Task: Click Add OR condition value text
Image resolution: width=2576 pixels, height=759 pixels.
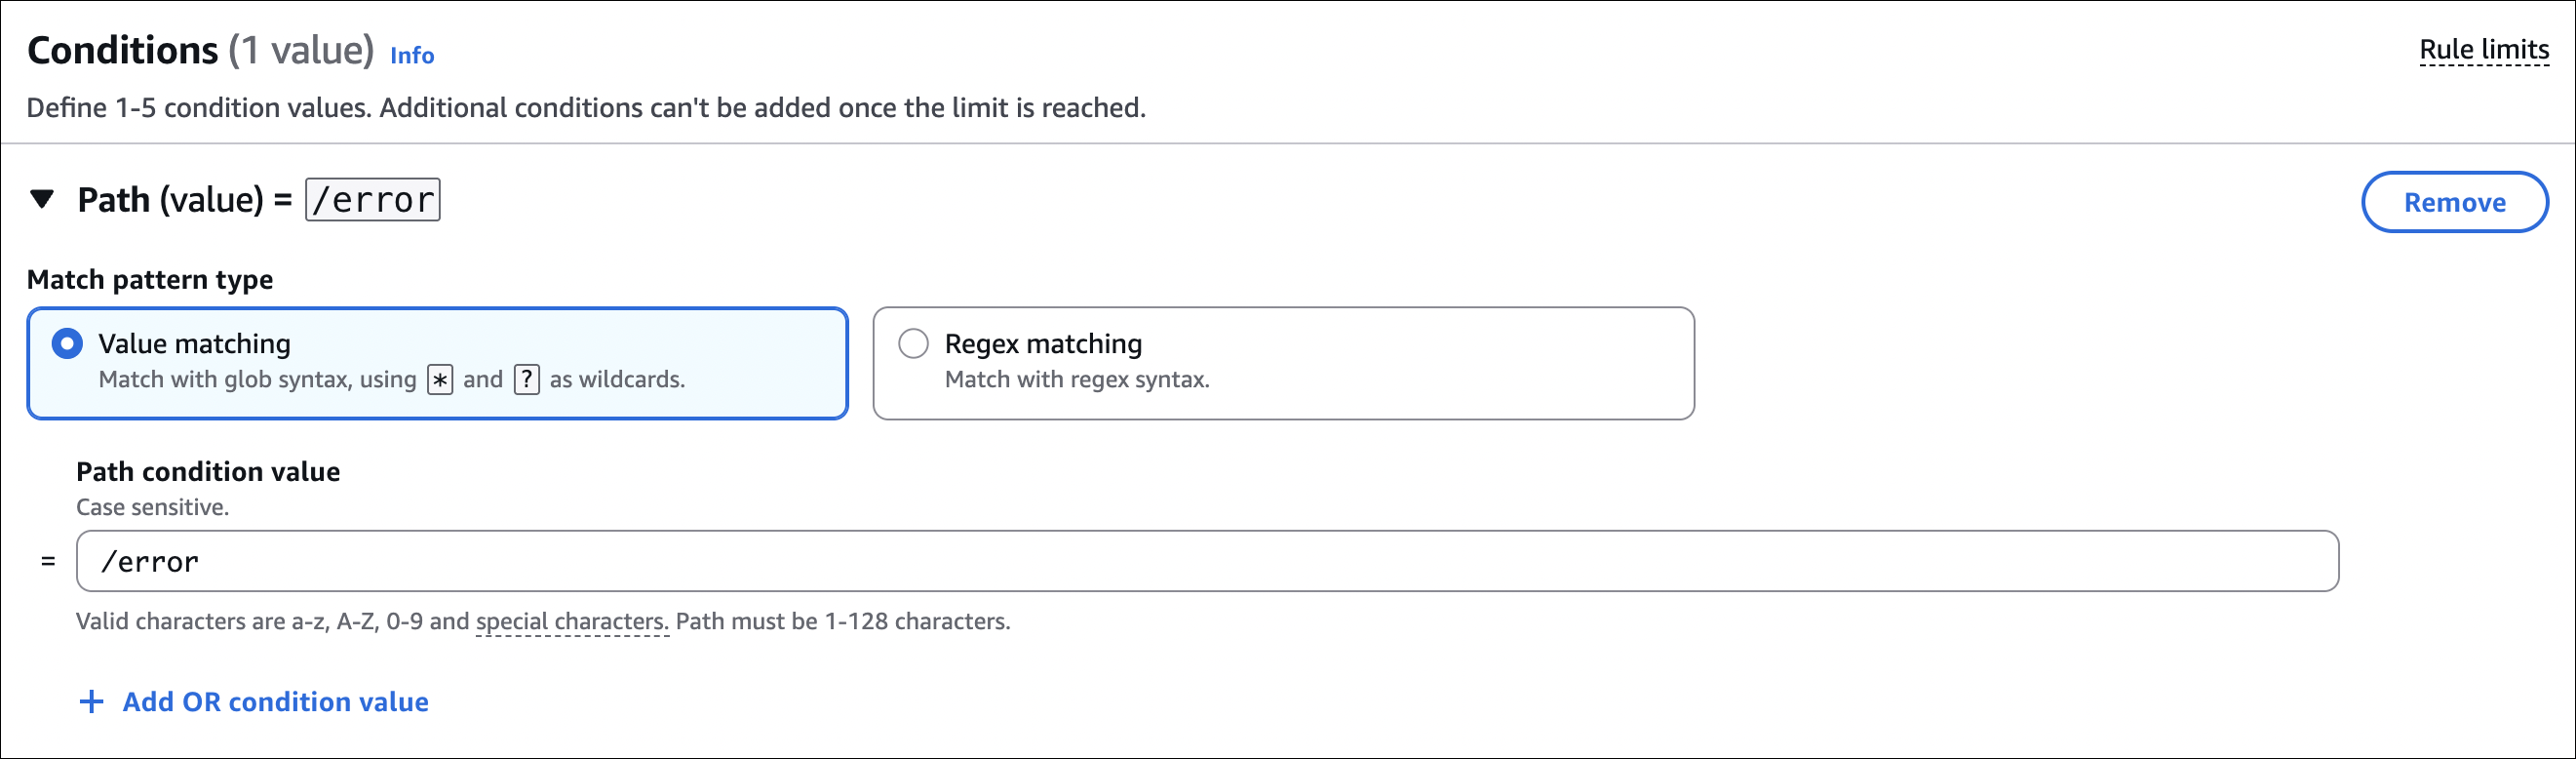Action: pos(275,702)
